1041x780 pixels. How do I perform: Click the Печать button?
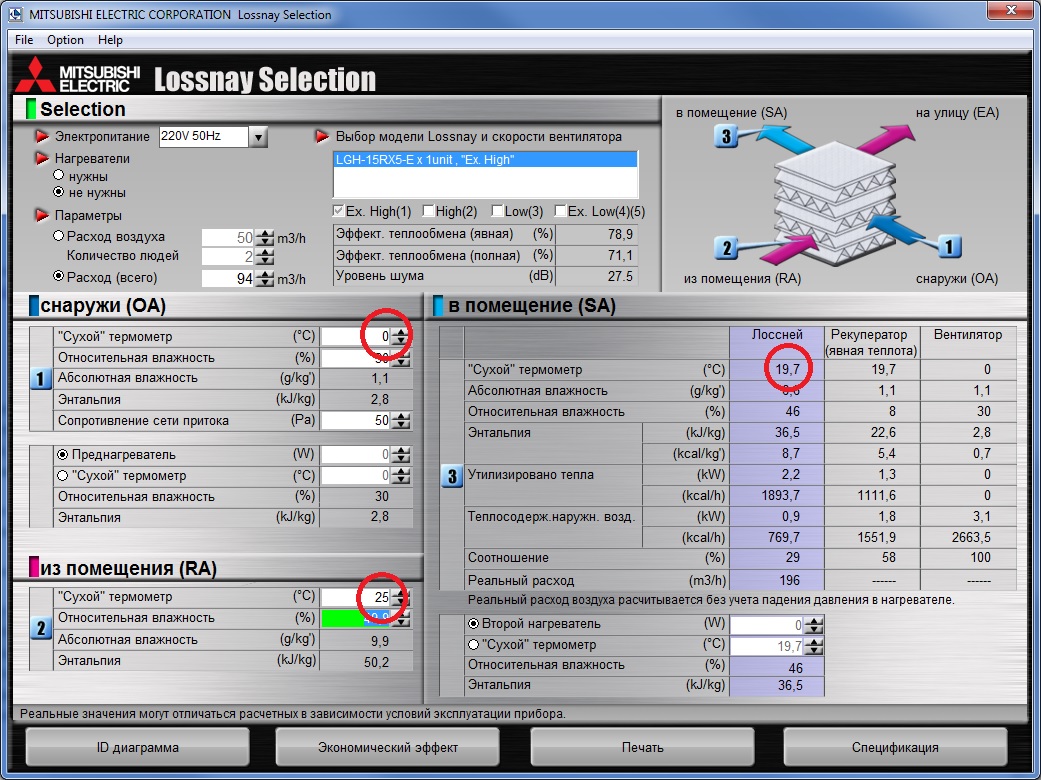tap(642, 747)
